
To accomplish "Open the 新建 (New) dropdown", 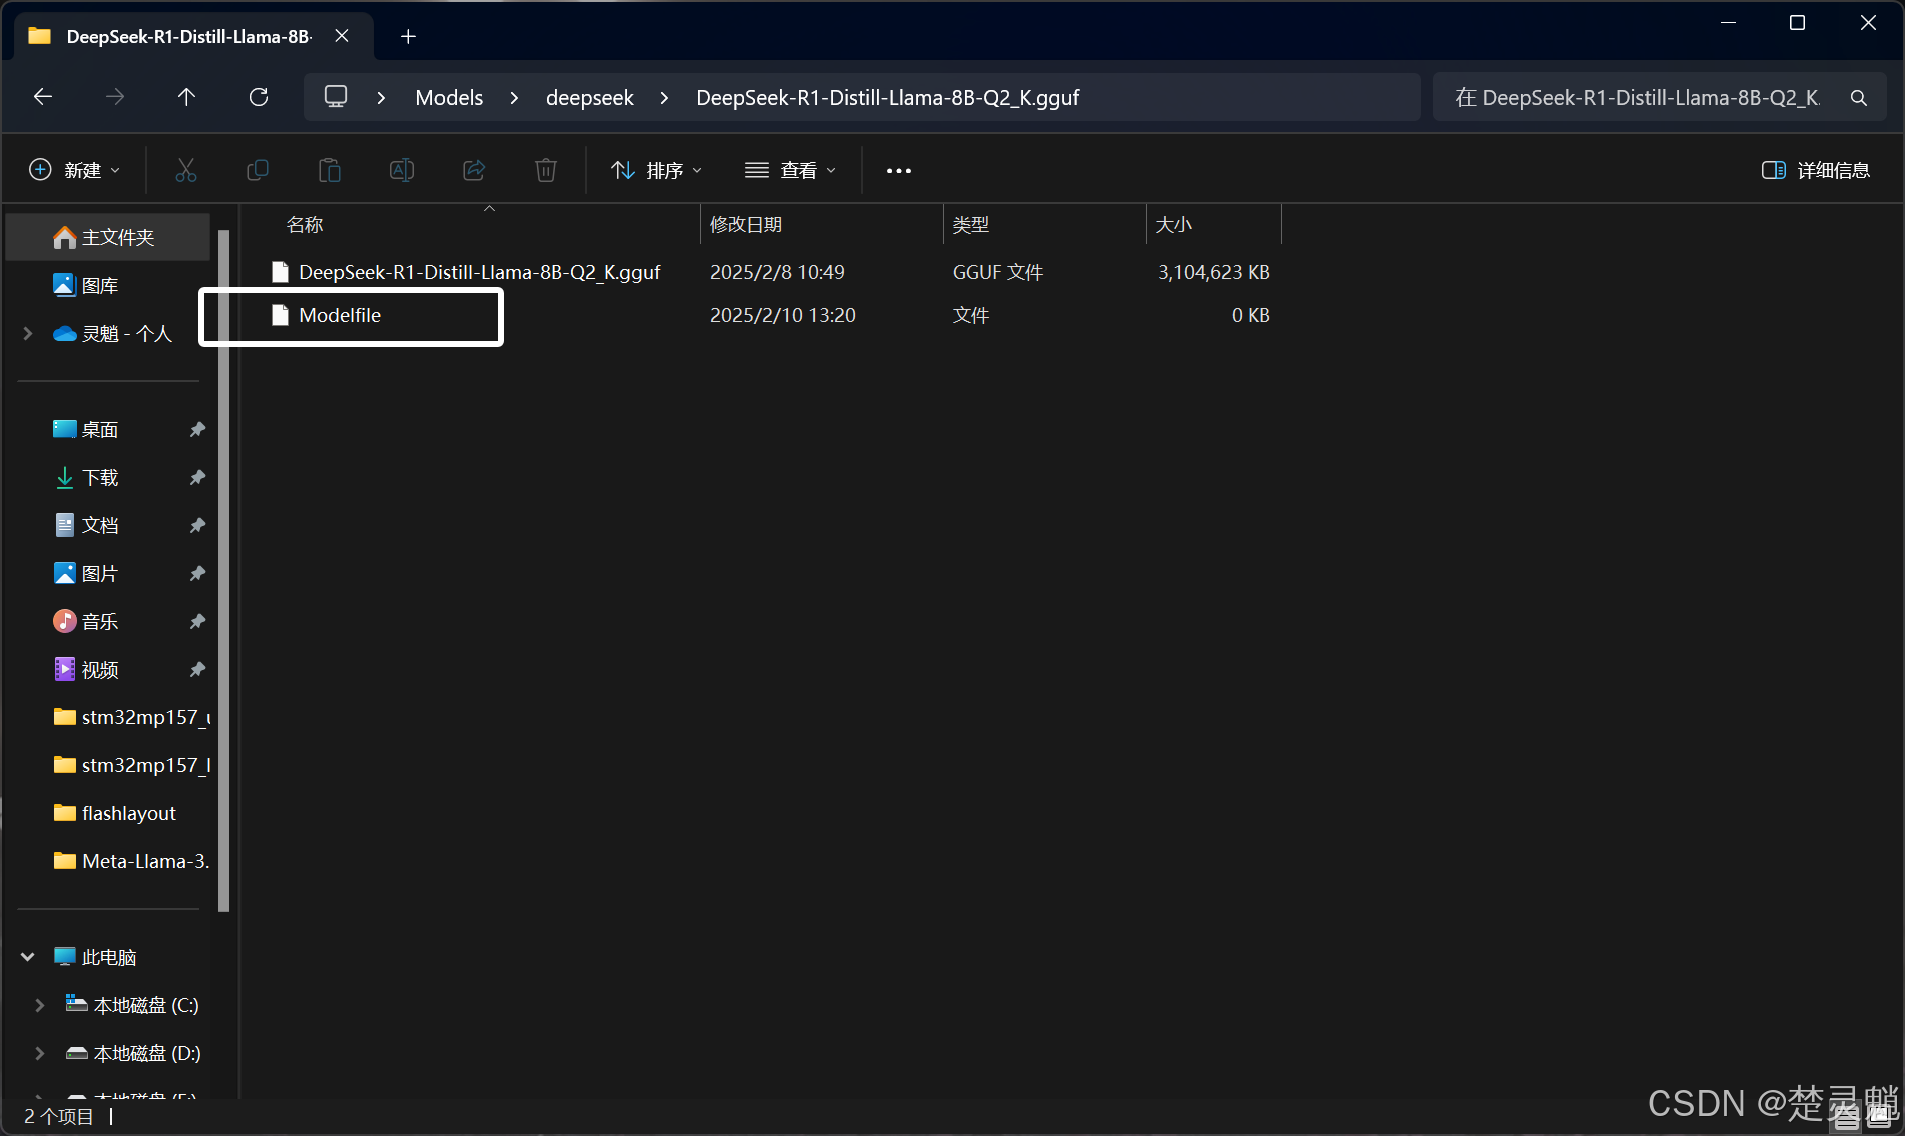I will point(75,170).
